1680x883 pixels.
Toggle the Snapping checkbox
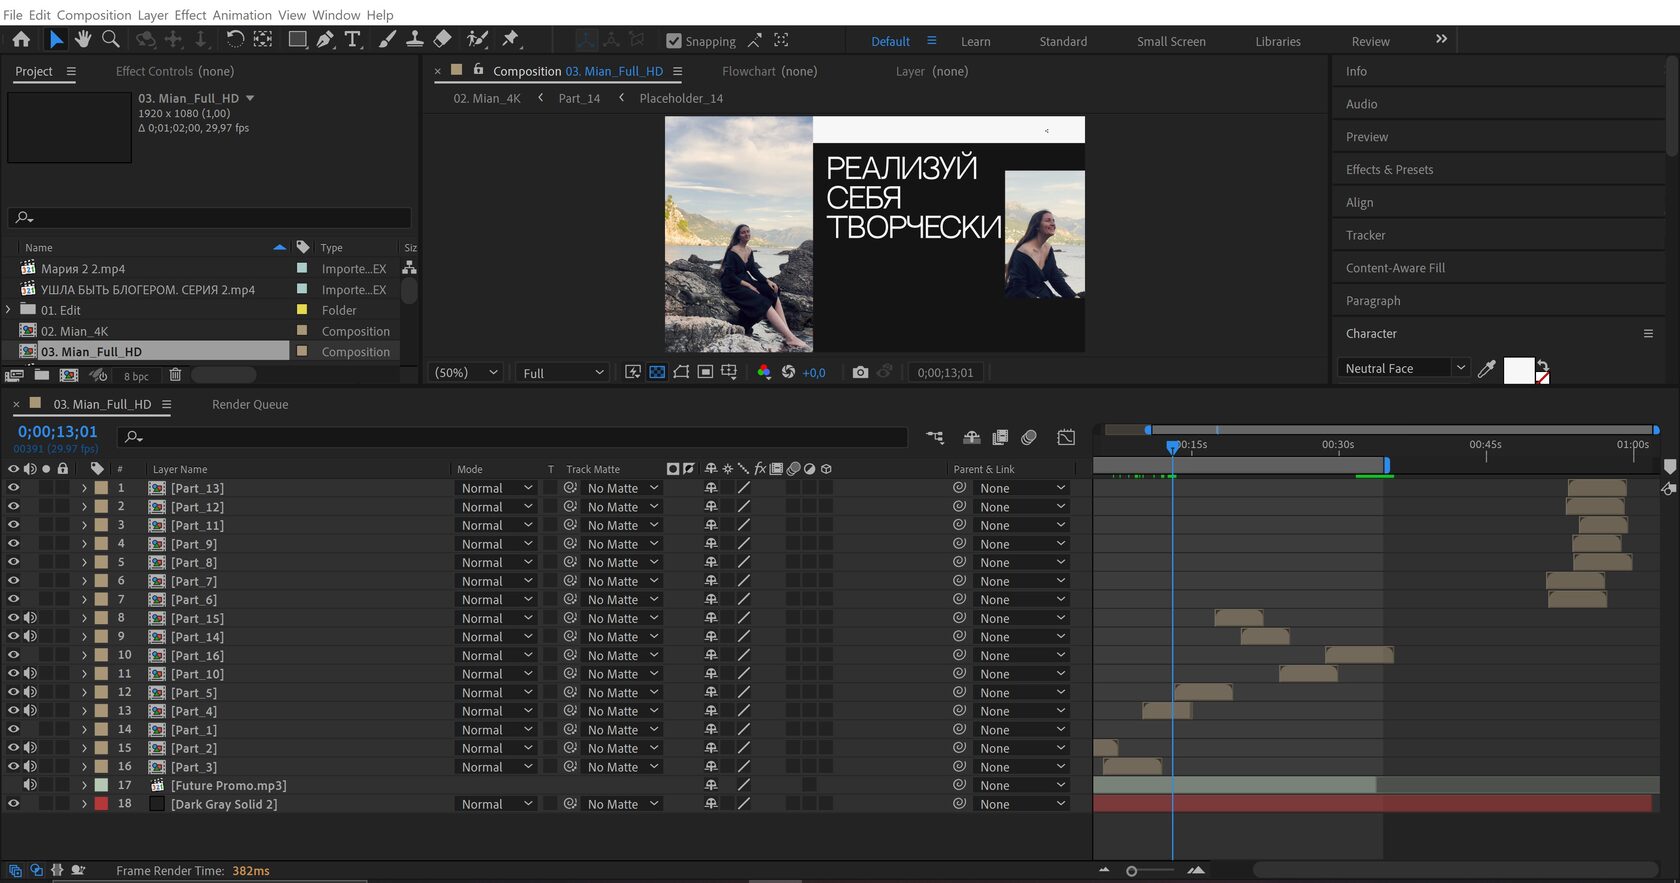[674, 41]
